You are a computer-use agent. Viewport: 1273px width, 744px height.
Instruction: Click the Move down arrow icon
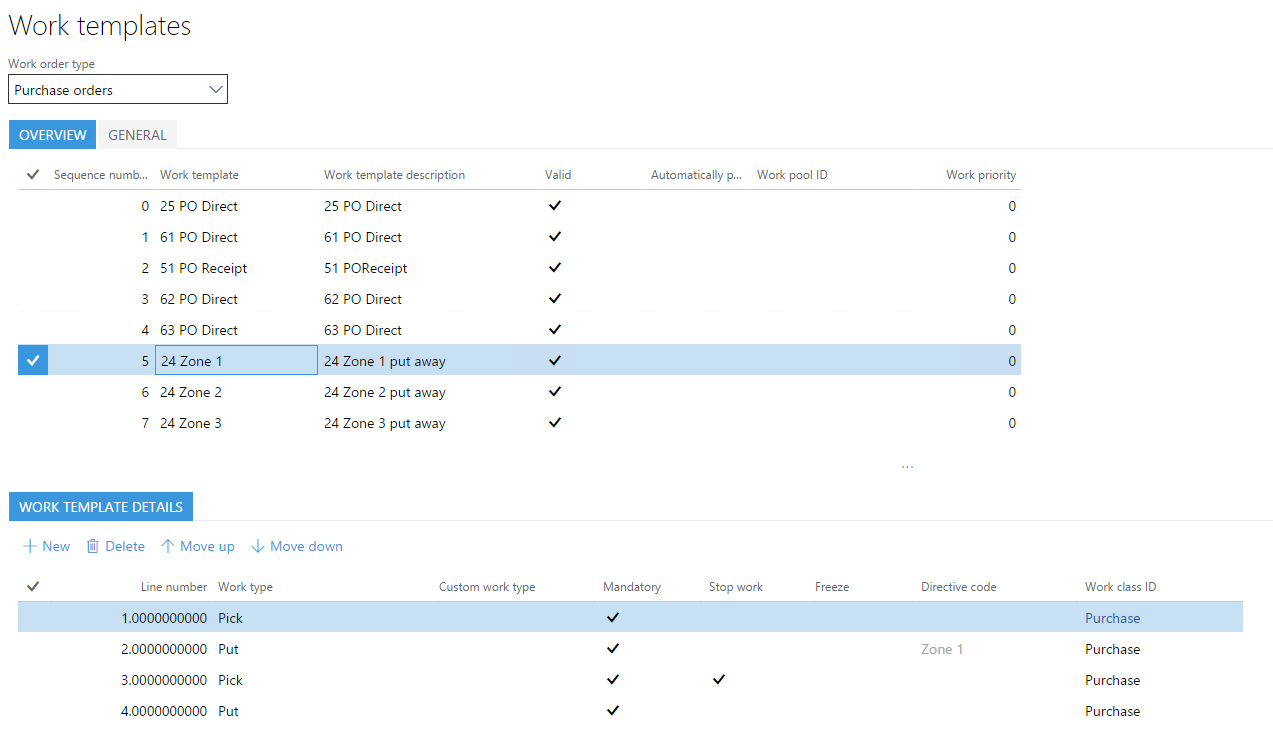(x=258, y=546)
